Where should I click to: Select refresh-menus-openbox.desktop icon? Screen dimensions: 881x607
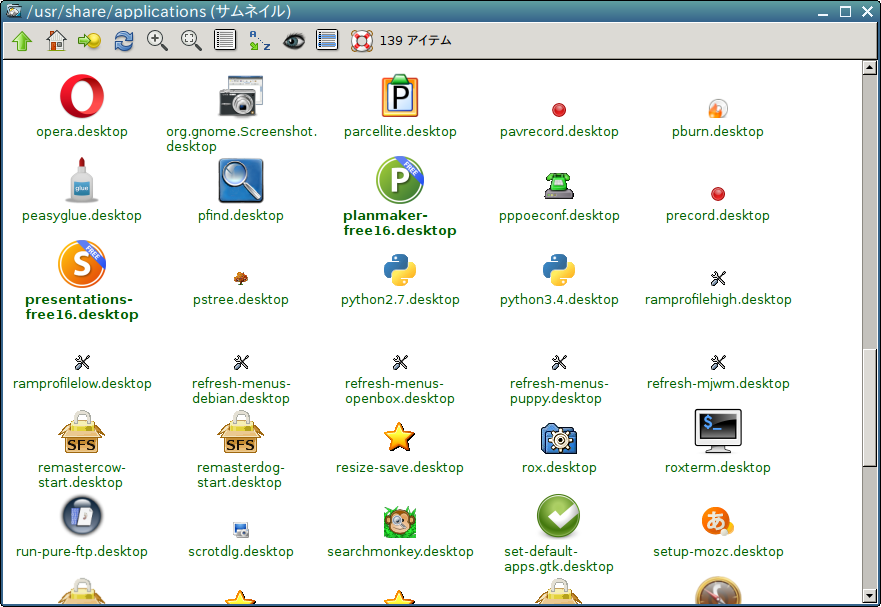[x=400, y=363]
